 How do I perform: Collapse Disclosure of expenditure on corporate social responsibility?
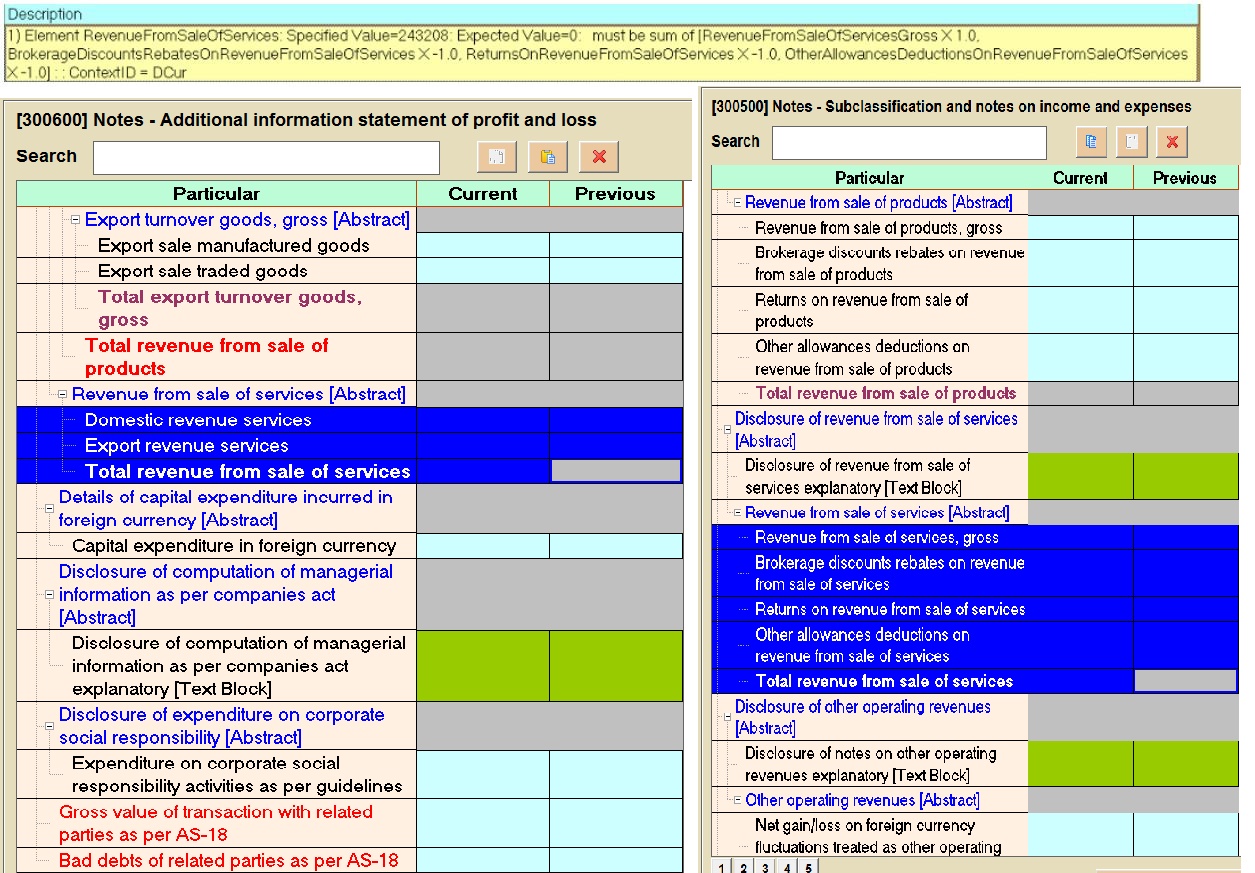click(47, 727)
